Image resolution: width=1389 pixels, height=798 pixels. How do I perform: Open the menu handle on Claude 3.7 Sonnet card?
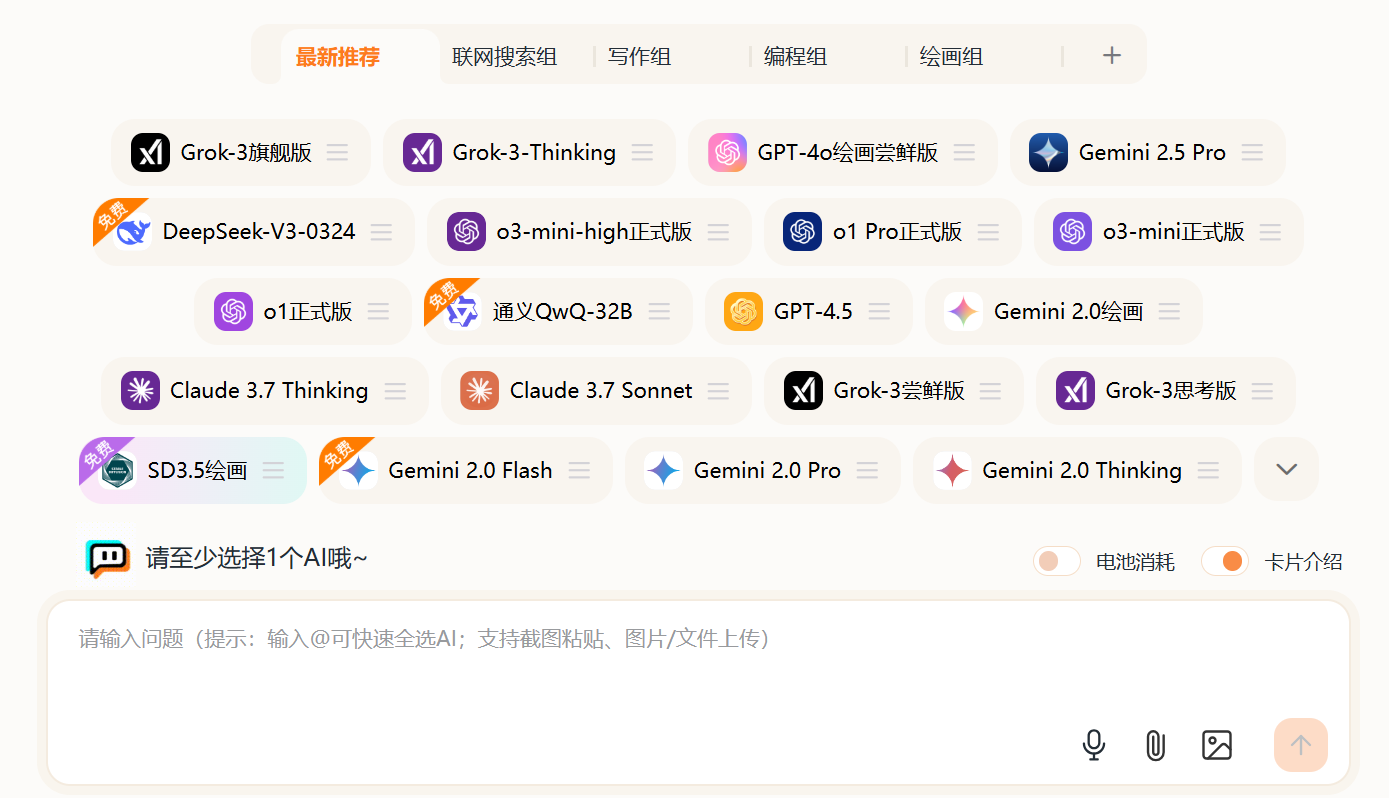[718, 391]
